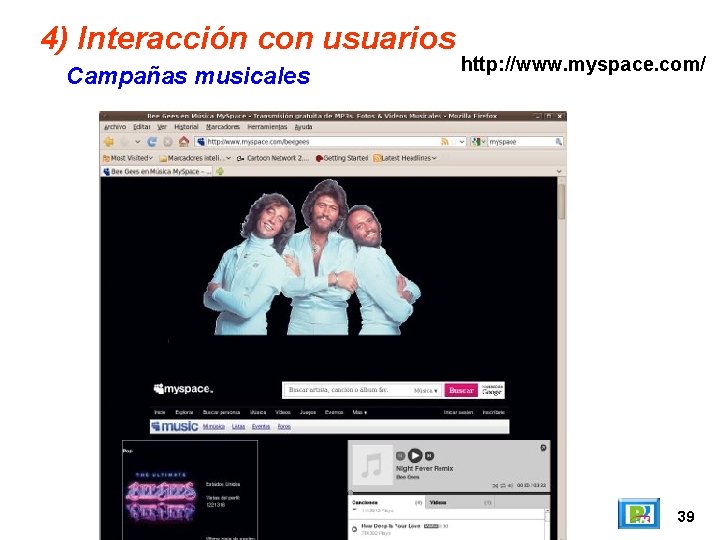The height and width of the screenshot is (540, 720).
Task: Click the greyed Forward arrow button
Action: point(124,142)
